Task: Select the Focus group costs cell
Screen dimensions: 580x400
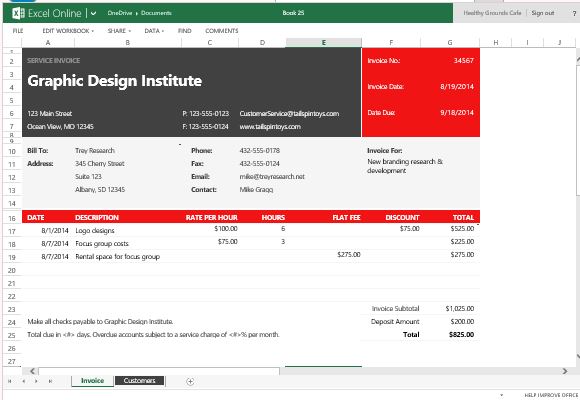Action: click(102, 243)
